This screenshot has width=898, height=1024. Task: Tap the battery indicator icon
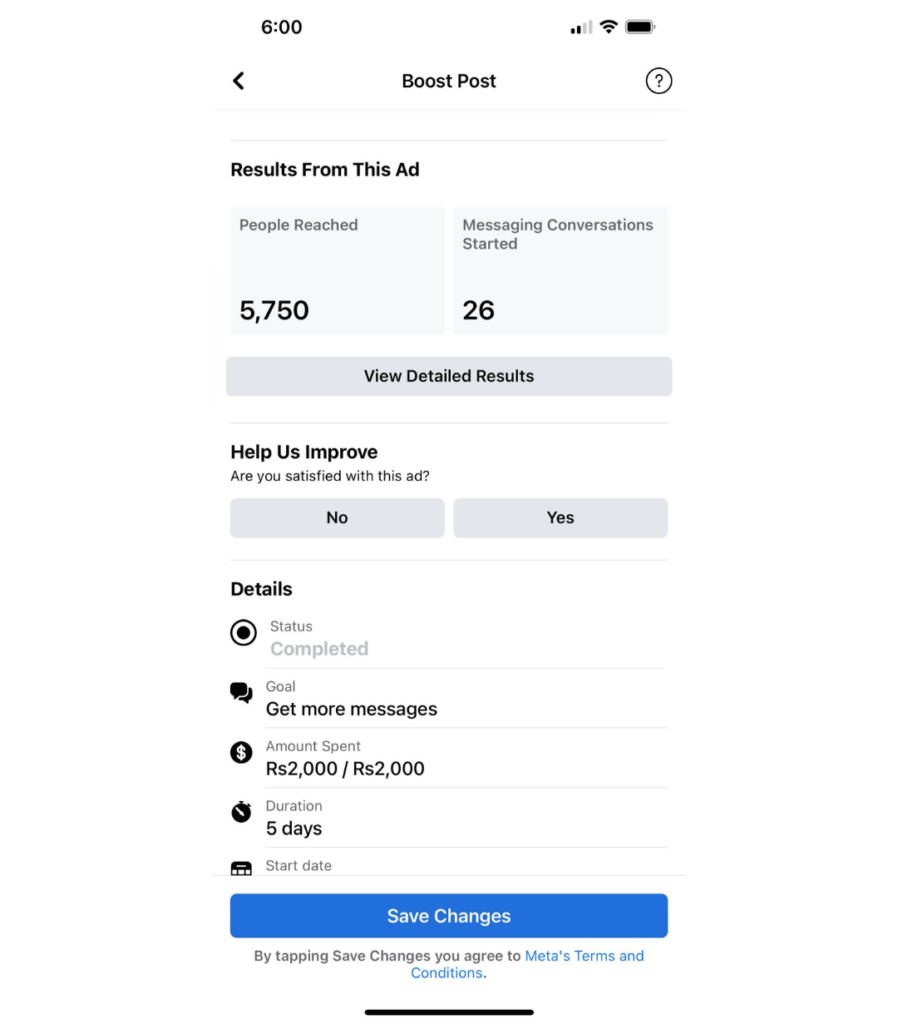click(640, 27)
